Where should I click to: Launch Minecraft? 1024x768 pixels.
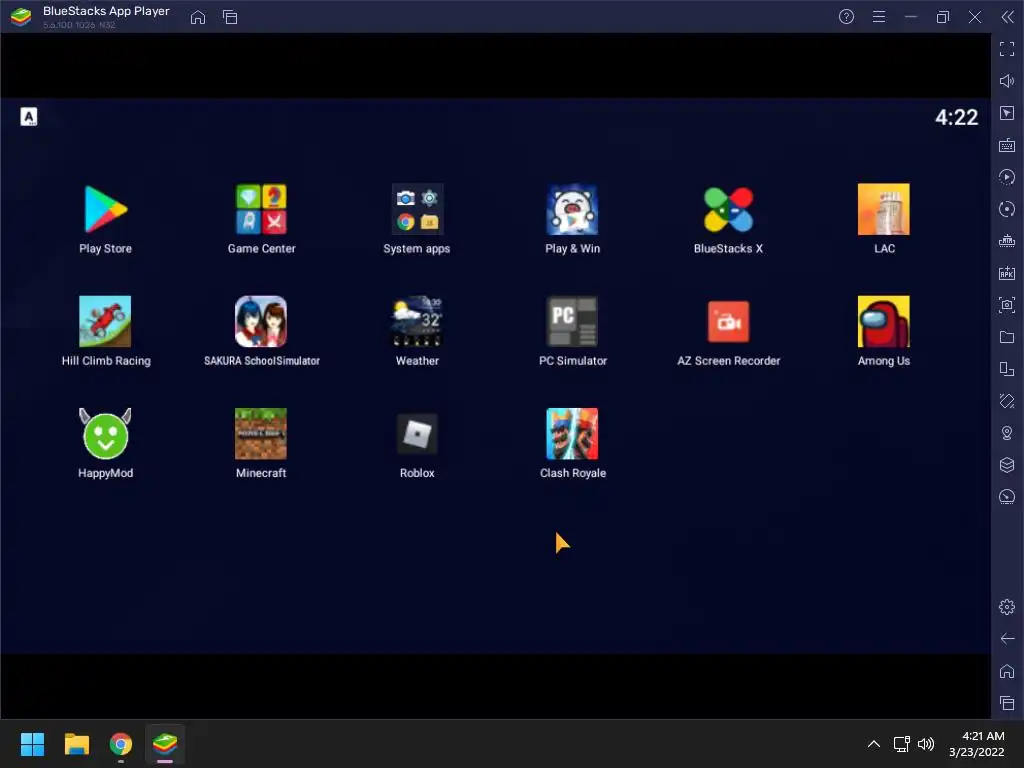(x=261, y=434)
